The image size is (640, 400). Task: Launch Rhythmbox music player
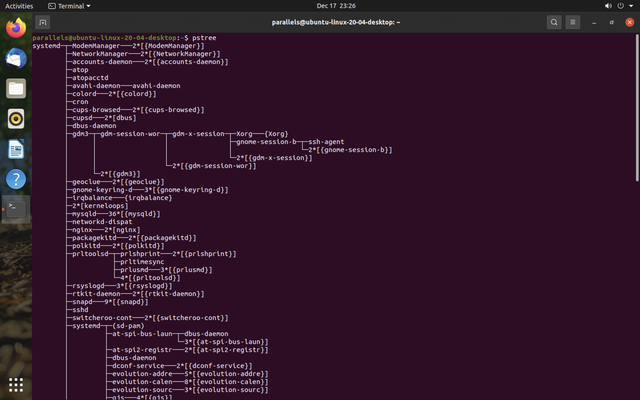(x=16, y=119)
